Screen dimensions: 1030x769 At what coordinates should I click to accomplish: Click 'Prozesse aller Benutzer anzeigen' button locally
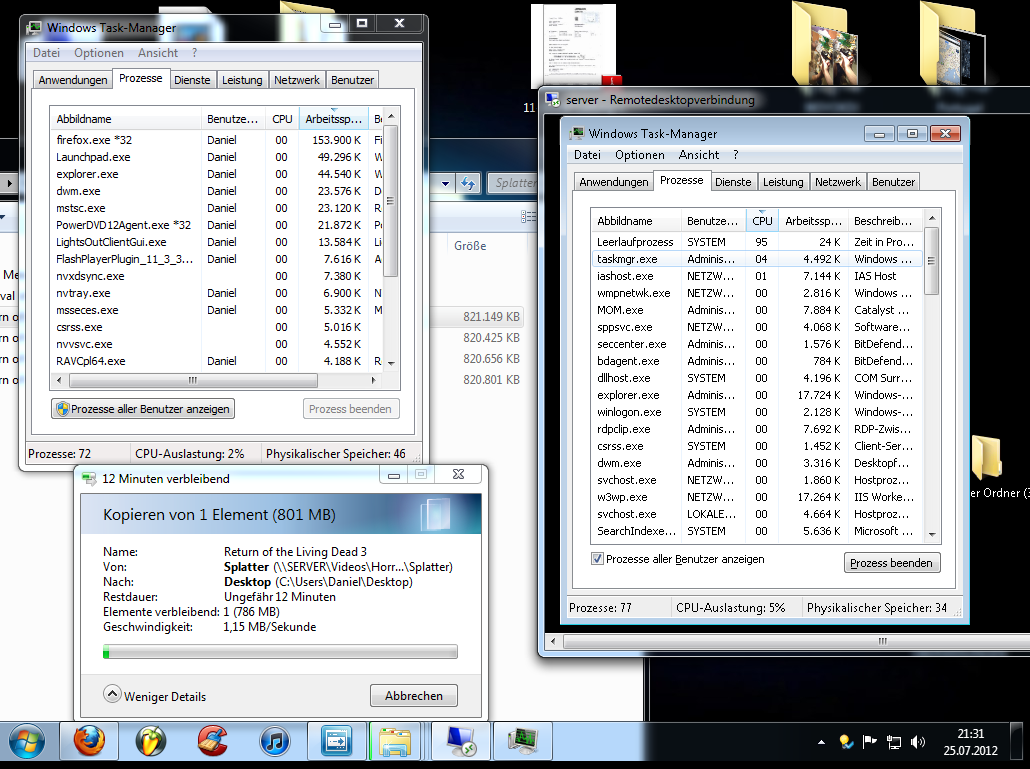pyautogui.click(x=143, y=408)
